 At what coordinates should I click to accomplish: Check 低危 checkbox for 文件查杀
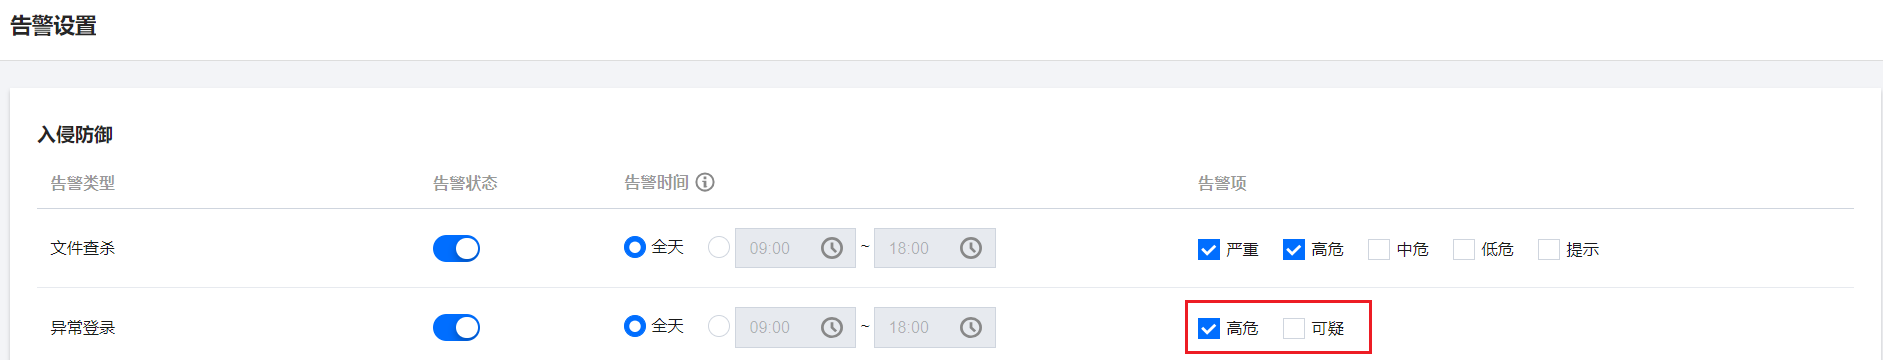[1464, 249]
